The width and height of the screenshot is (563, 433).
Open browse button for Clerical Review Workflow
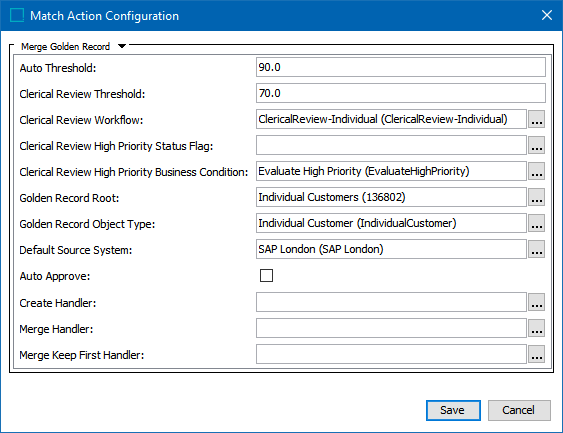536,120
